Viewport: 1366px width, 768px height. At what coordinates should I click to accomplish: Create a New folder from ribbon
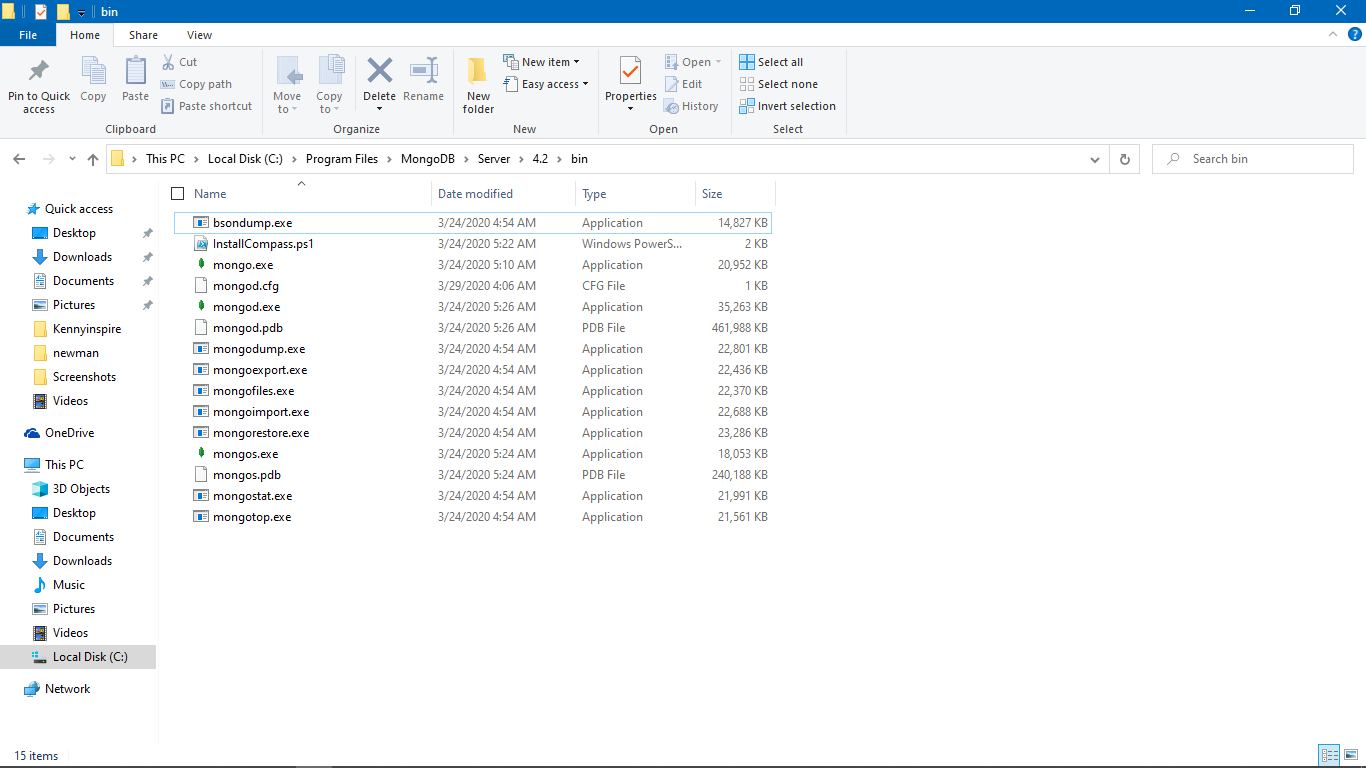click(478, 84)
